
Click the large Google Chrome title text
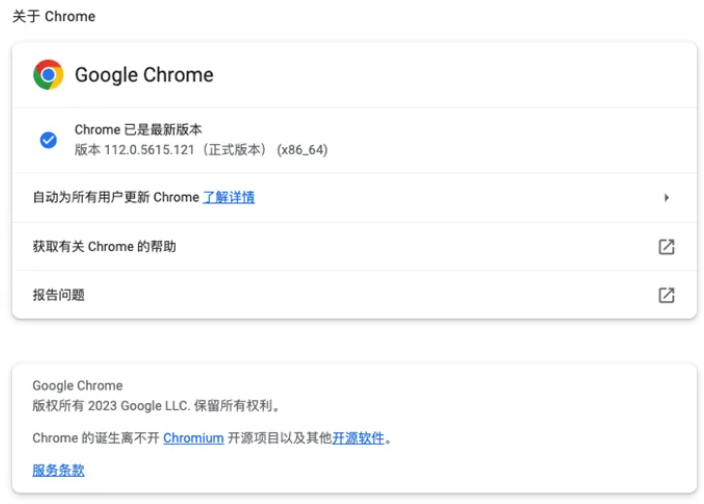(x=144, y=75)
